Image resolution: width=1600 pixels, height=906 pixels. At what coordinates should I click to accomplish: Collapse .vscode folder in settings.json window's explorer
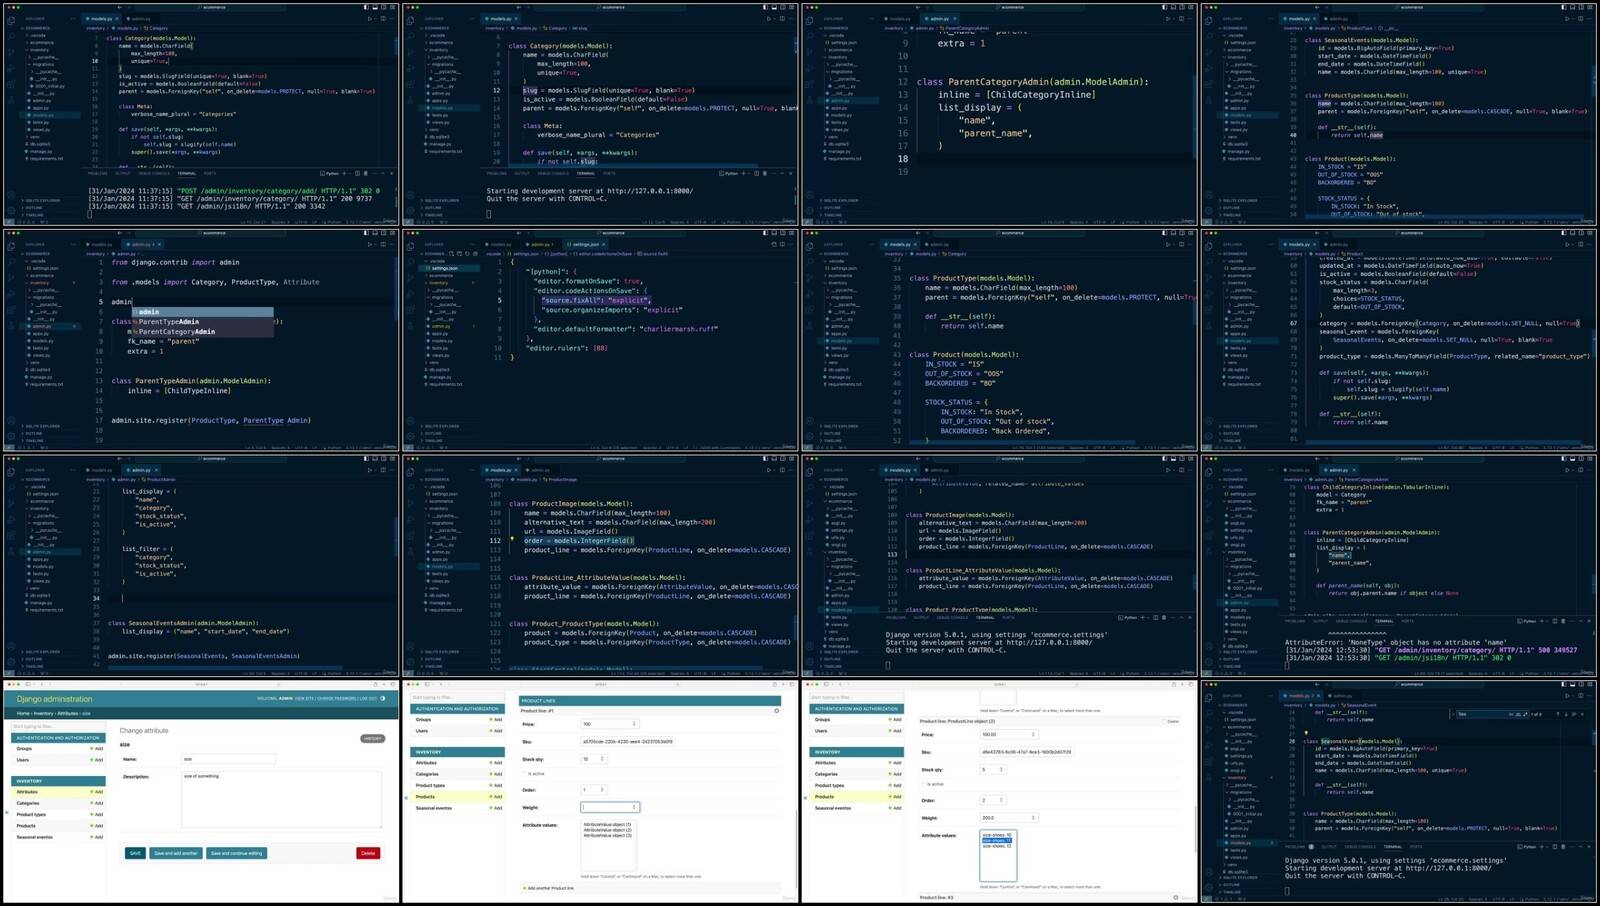[x=436, y=261]
